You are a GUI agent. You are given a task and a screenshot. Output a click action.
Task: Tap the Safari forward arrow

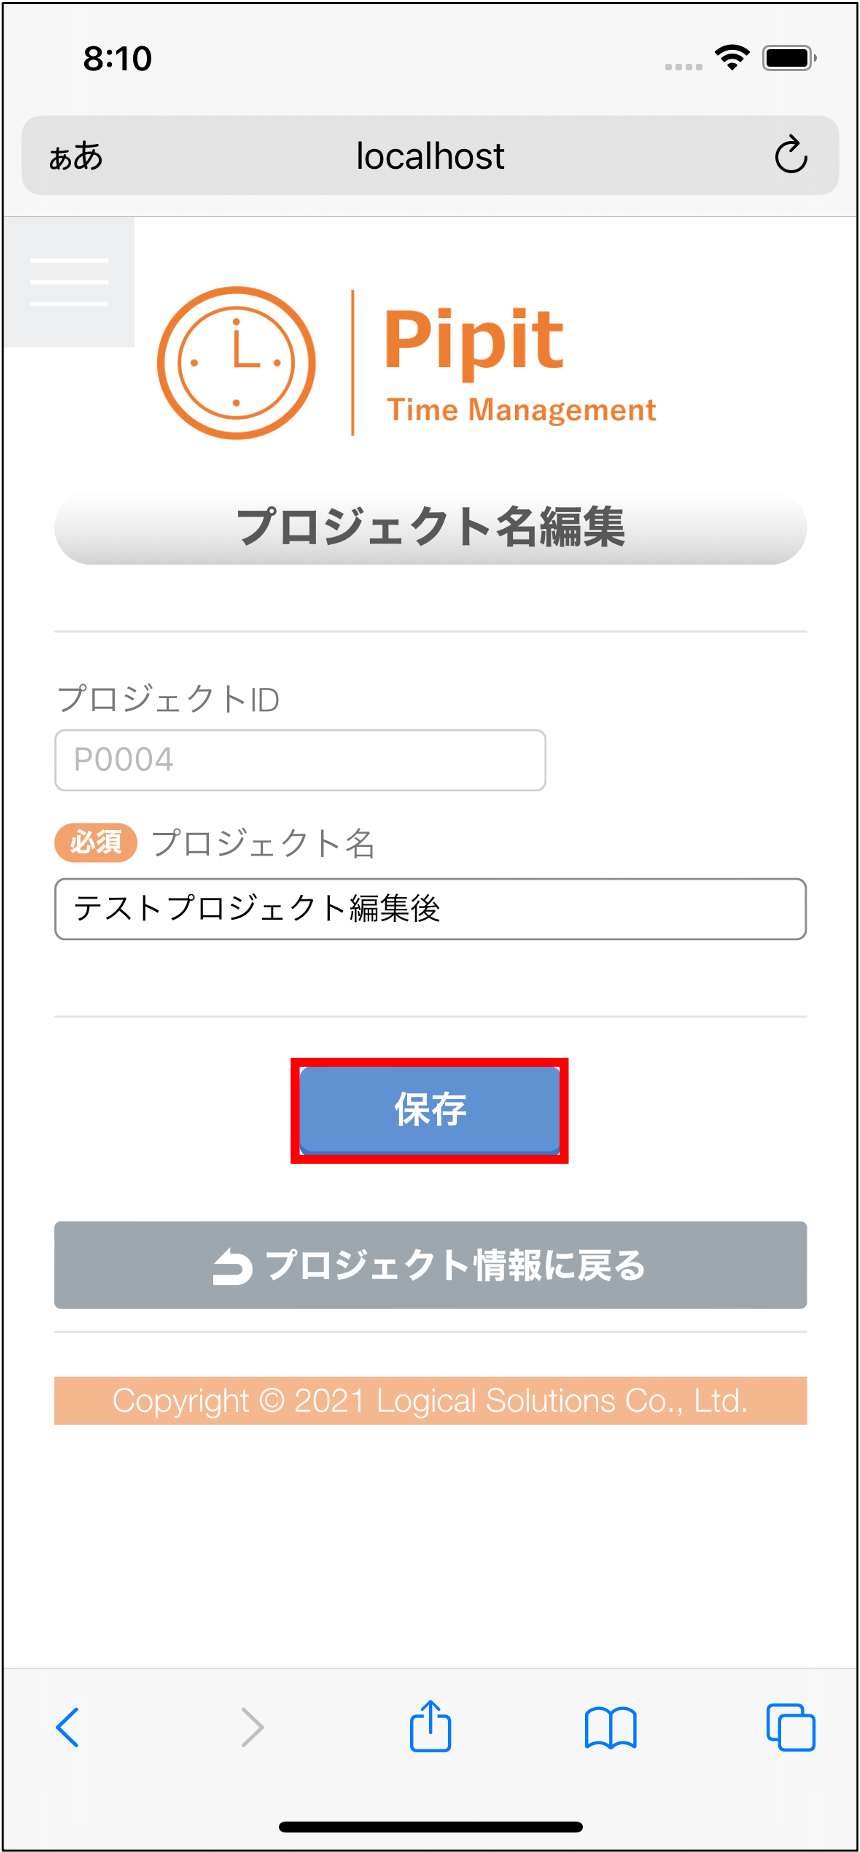tap(252, 1727)
